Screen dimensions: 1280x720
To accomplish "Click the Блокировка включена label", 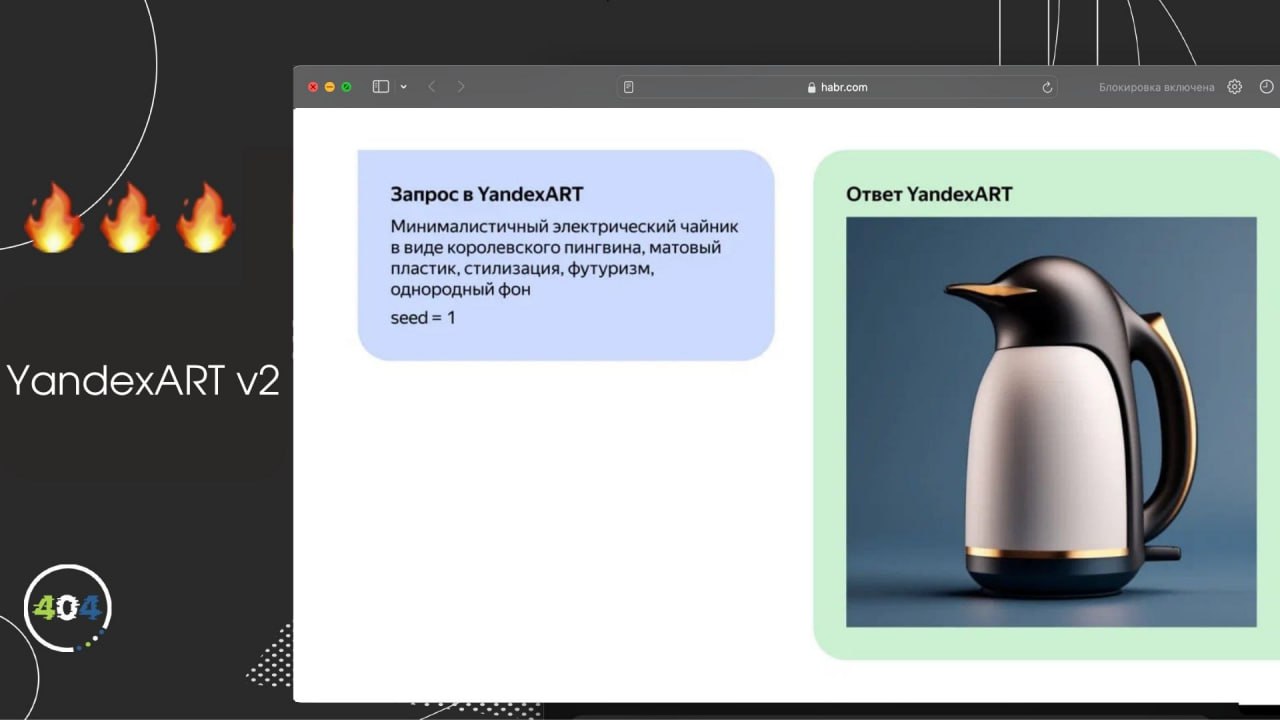I will point(1156,87).
